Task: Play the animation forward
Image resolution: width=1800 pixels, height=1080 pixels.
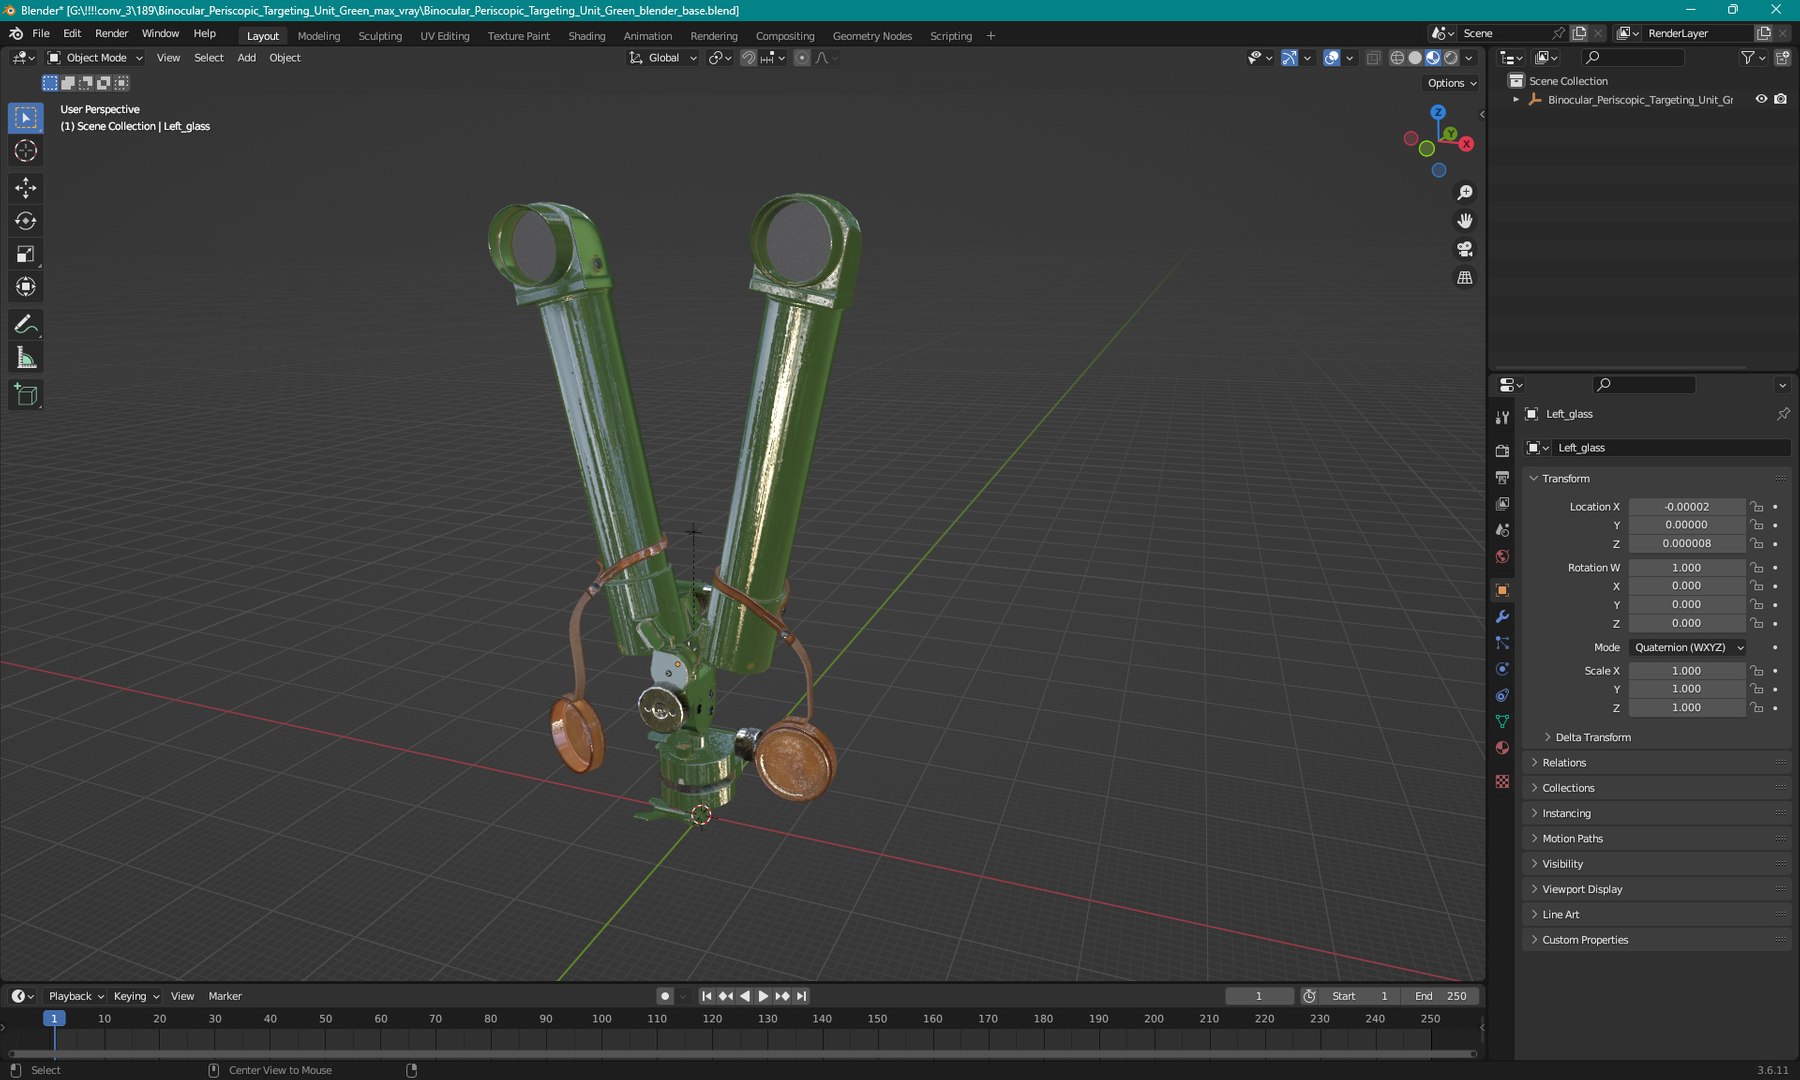Action: tap(763, 996)
